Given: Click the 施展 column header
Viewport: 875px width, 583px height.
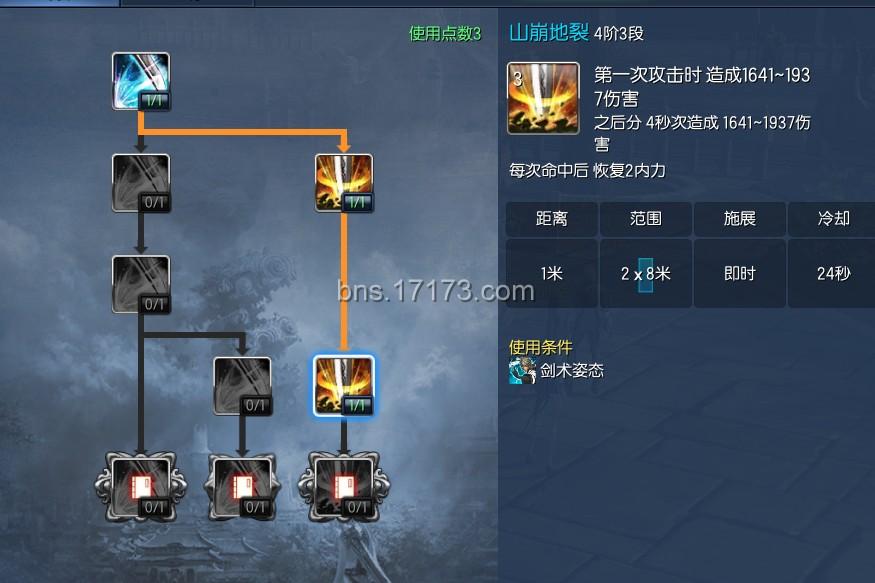Looking at the screenshot, I should (x=739, y=219).
